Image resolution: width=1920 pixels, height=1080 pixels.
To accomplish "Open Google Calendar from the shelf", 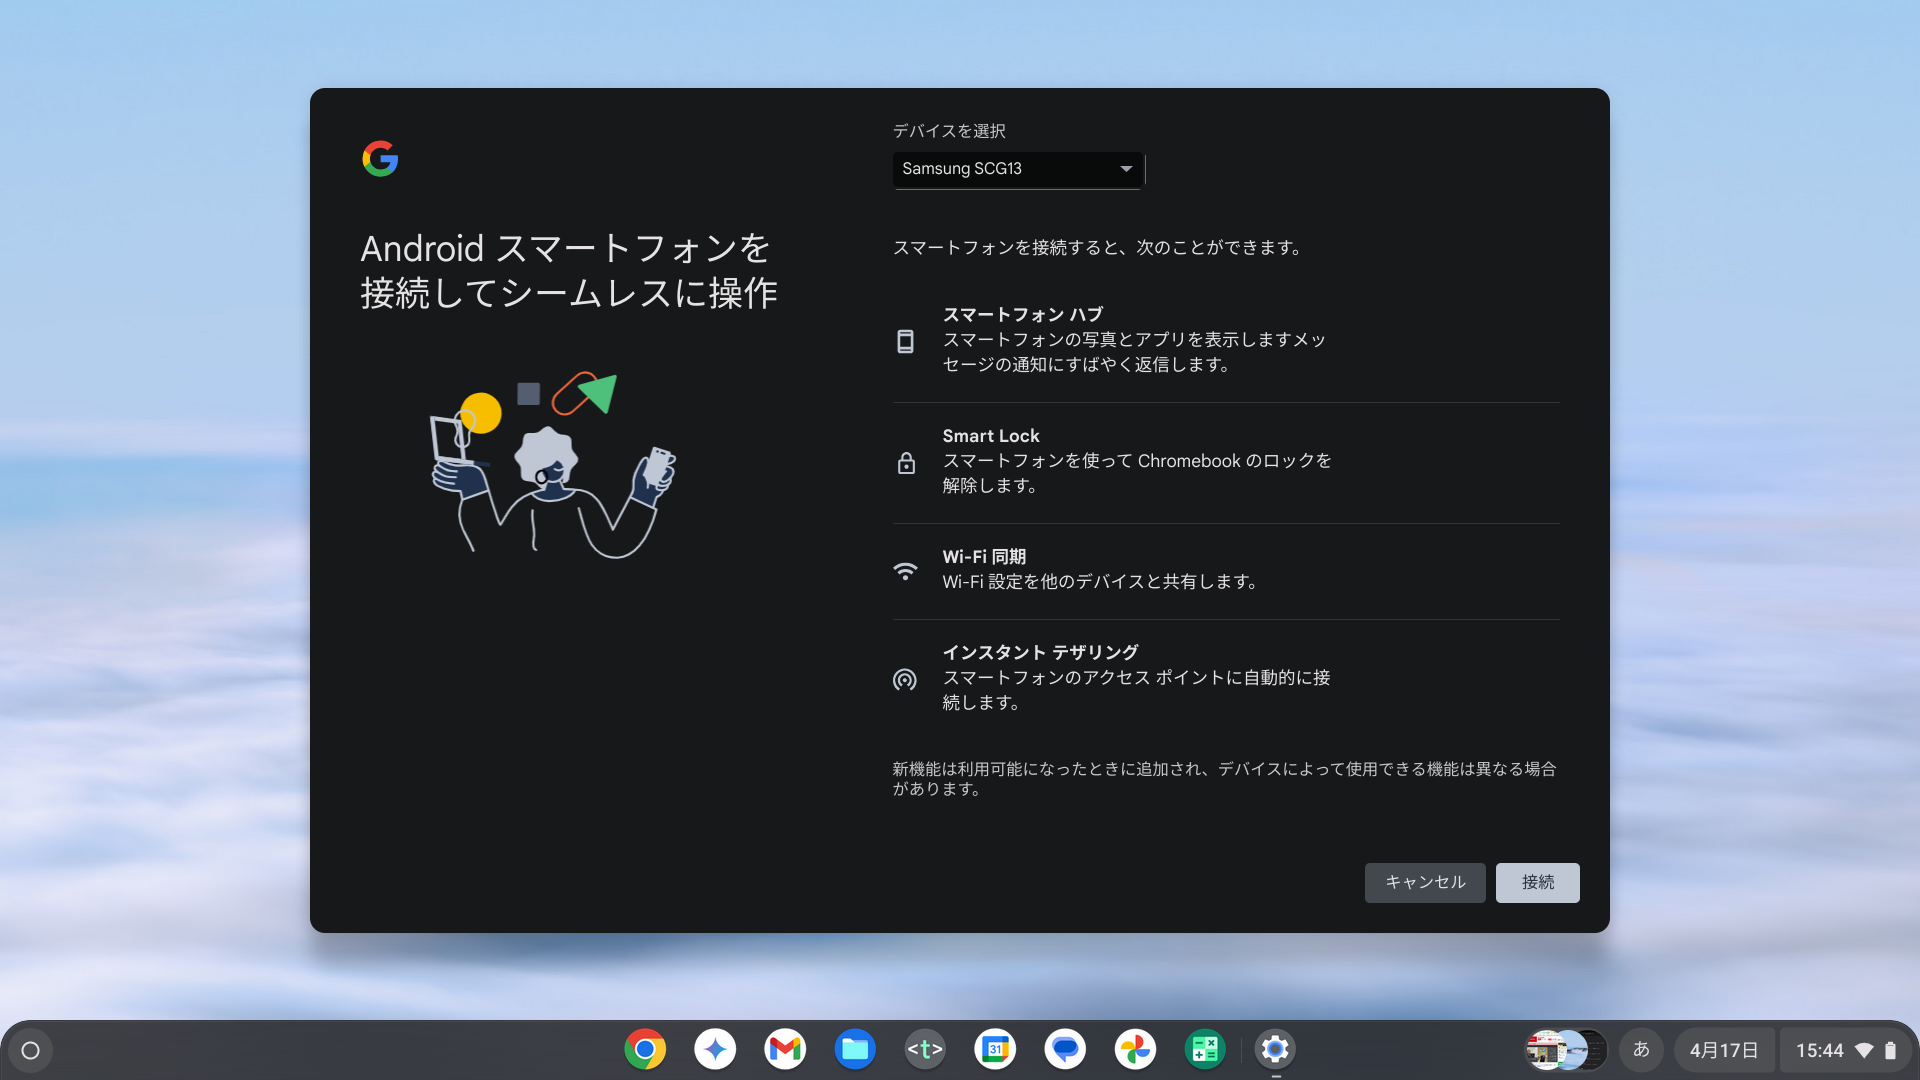I will 995,1050.
